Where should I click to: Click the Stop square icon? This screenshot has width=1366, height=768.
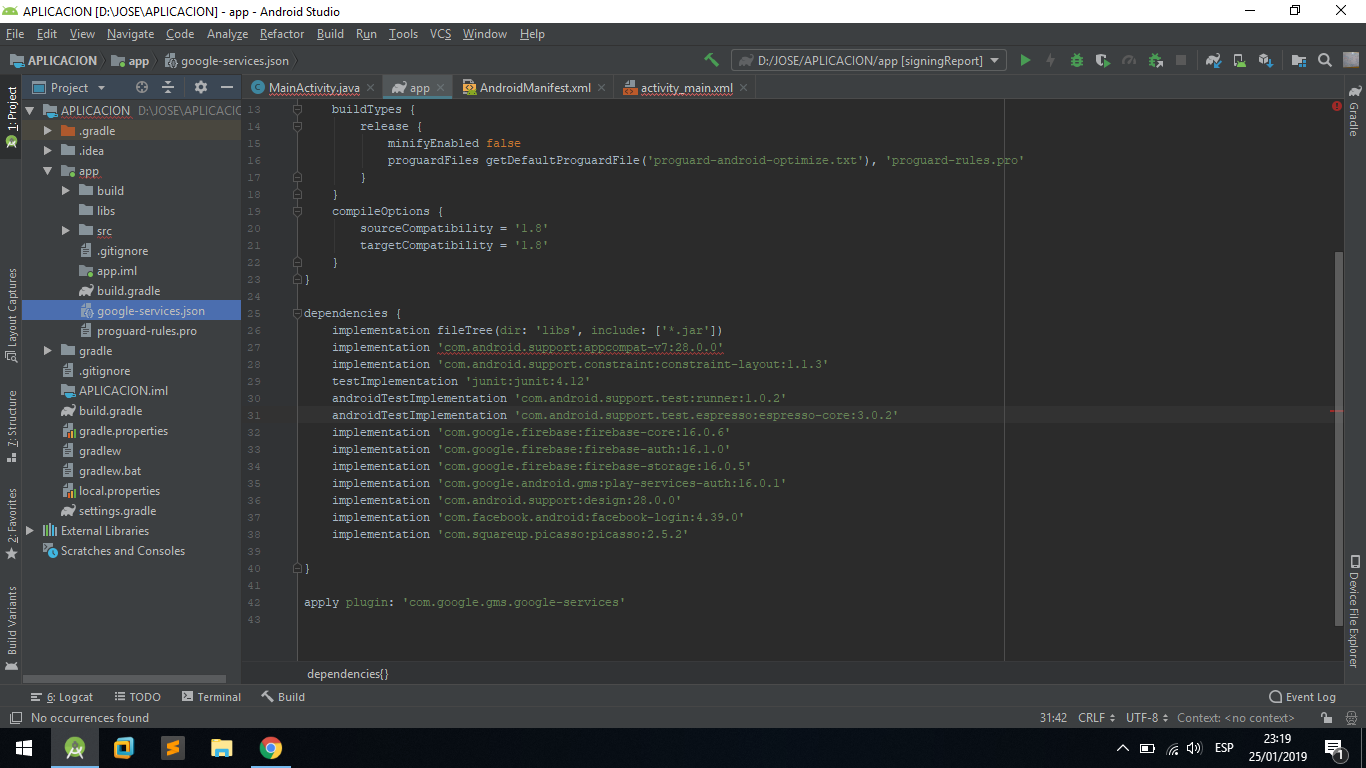[1181, 60]
